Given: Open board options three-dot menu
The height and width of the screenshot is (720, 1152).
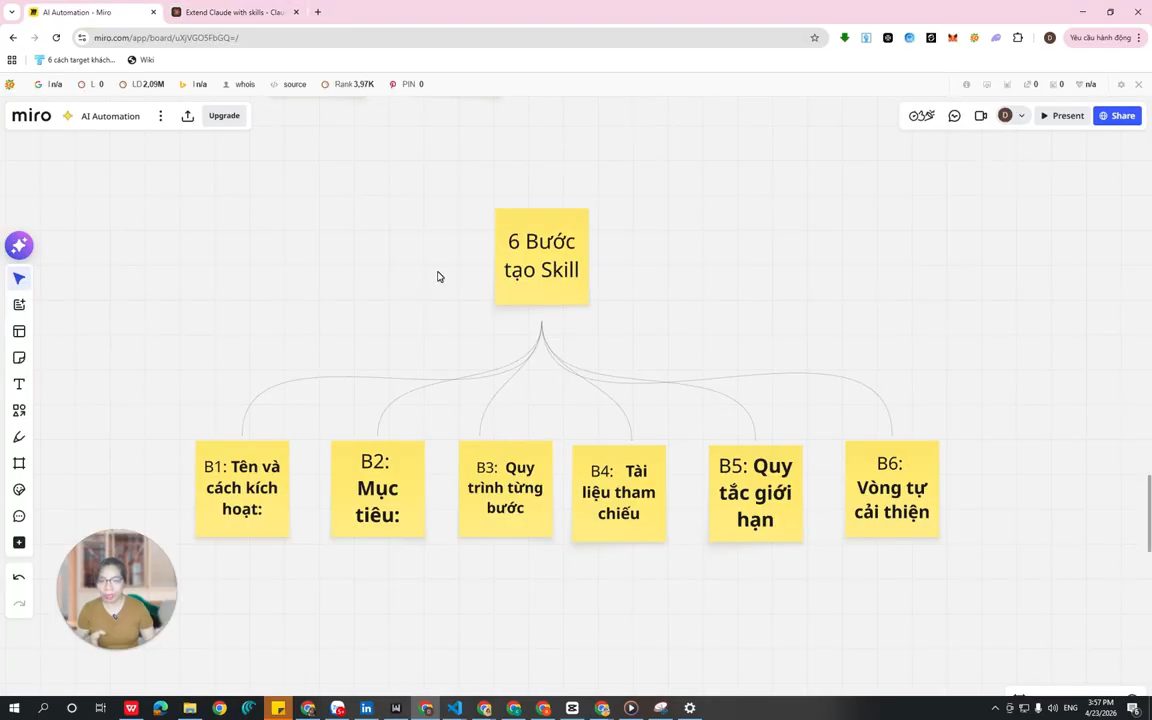Looking at the screenshot, I should [160, 116].
